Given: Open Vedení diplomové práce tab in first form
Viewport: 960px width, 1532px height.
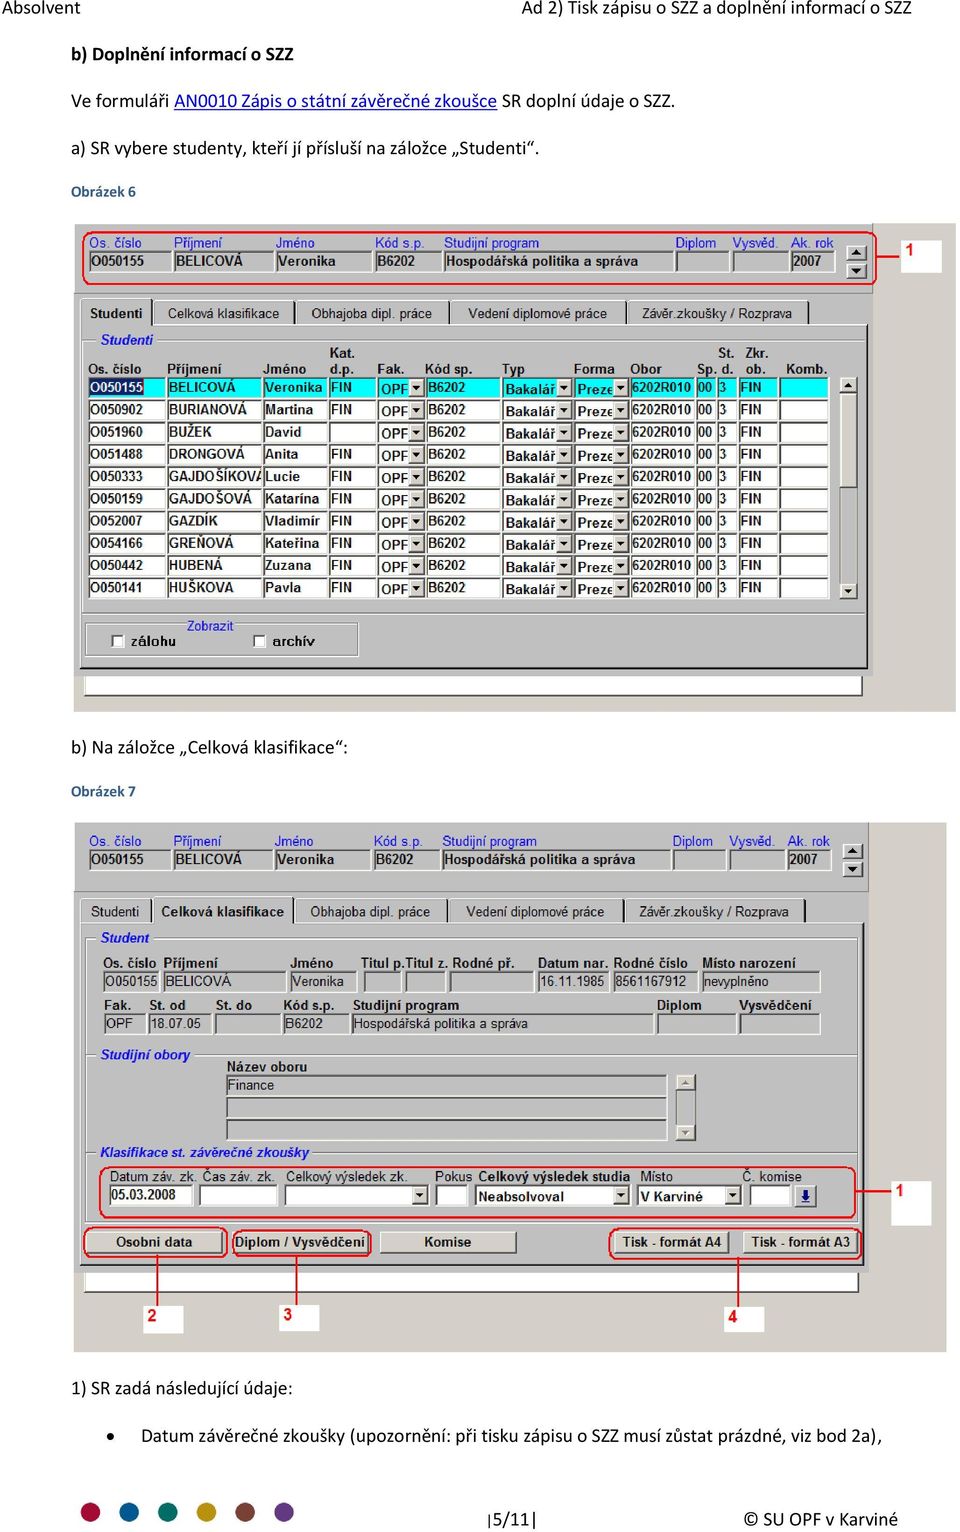Looking at the screenshot, I should pos(537,313).
